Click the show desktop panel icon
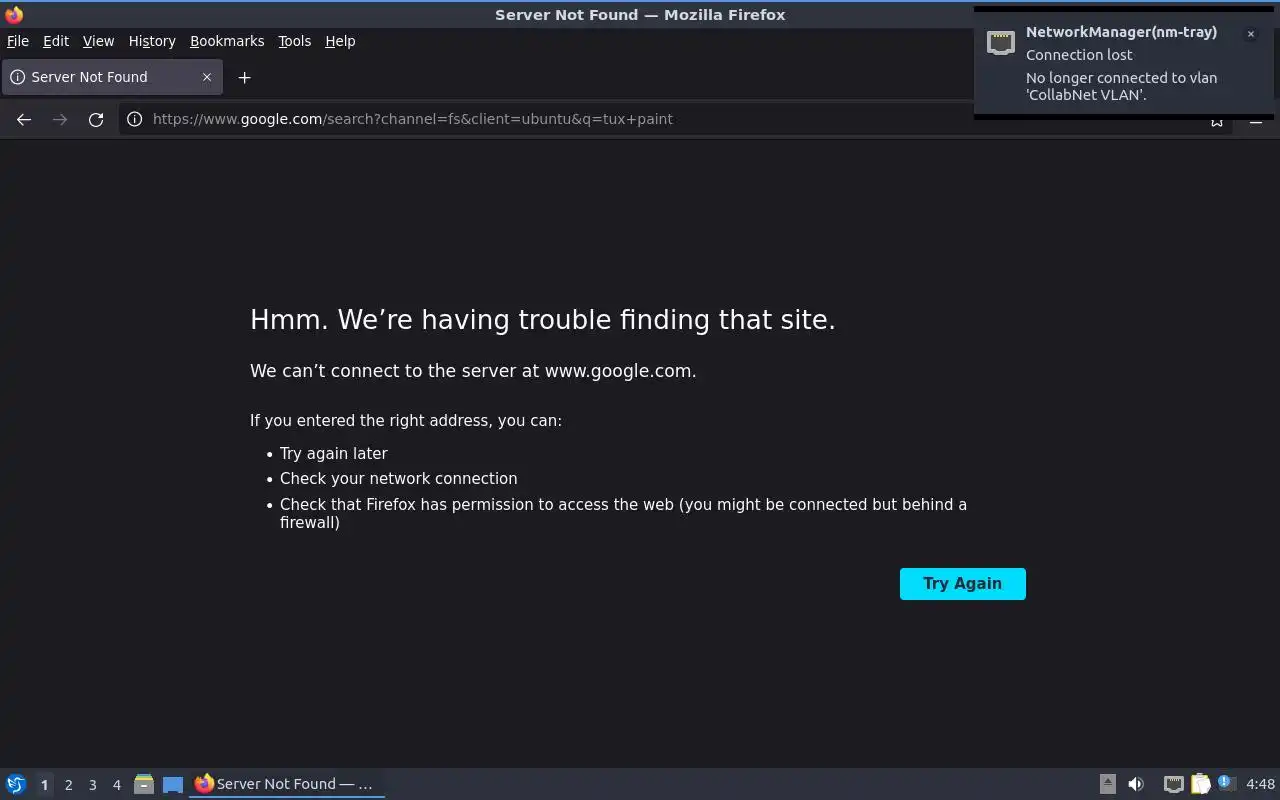Viewport: 1280px width, 800px height. [x=173, y=785]
